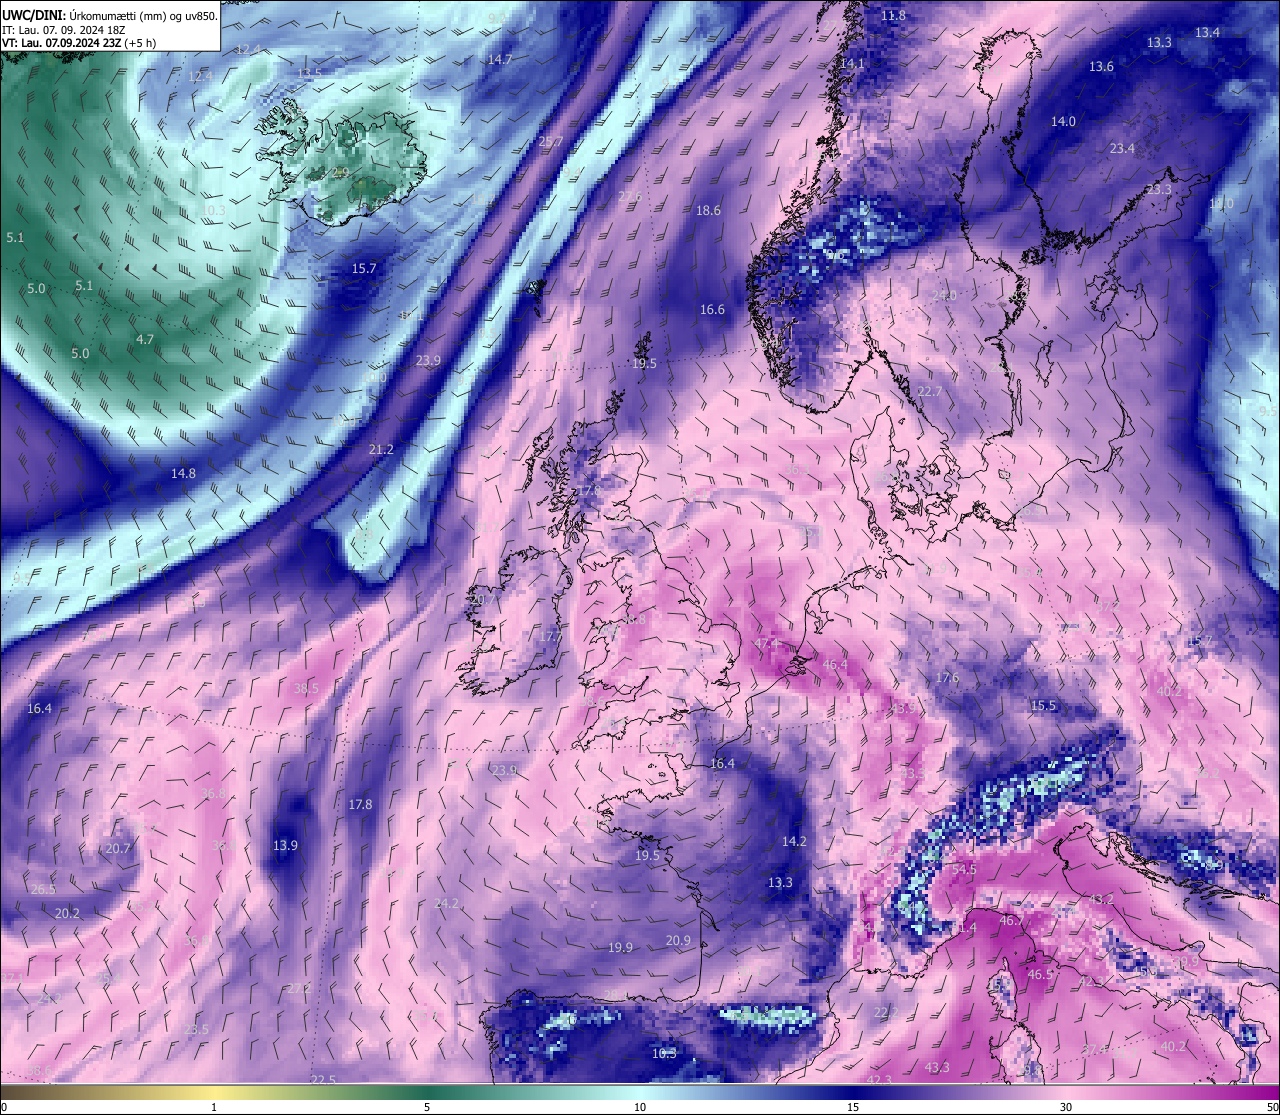The width and height of the screenshot is (1280, 1115).
Task: Click the 46.5 value label
Action: pos(1040,975)
